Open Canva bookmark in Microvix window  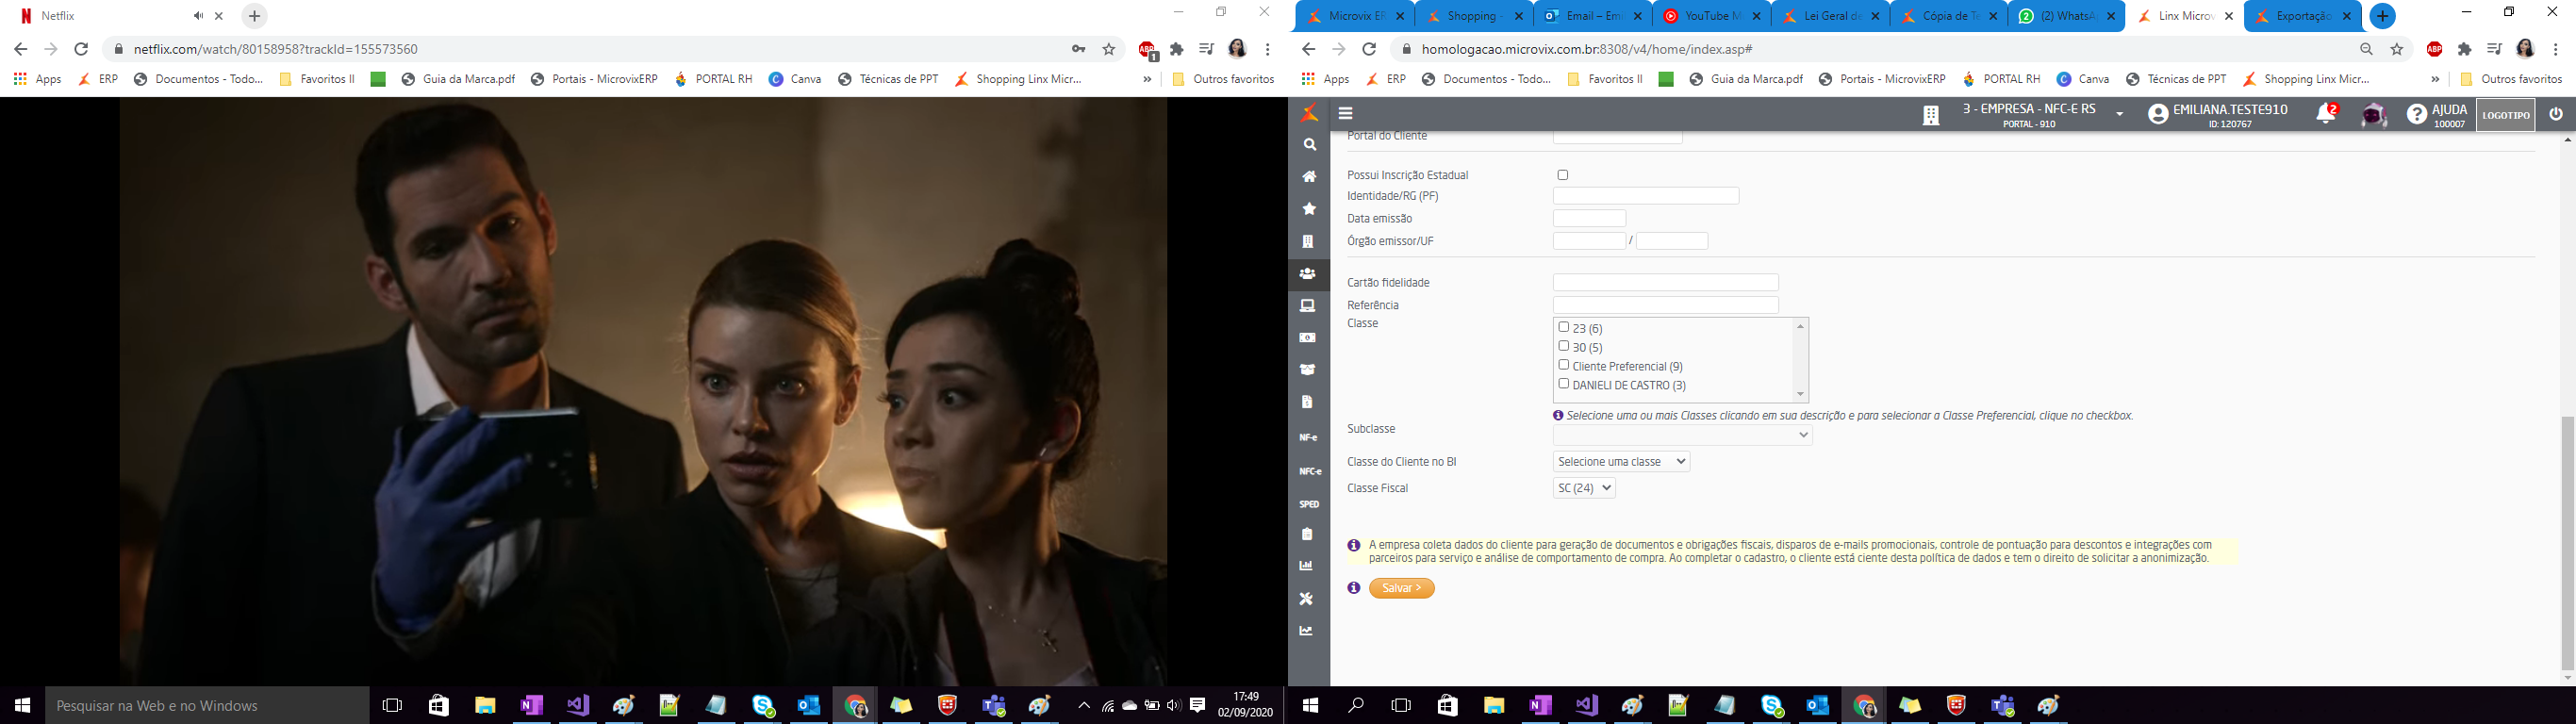click(2082, 79)
